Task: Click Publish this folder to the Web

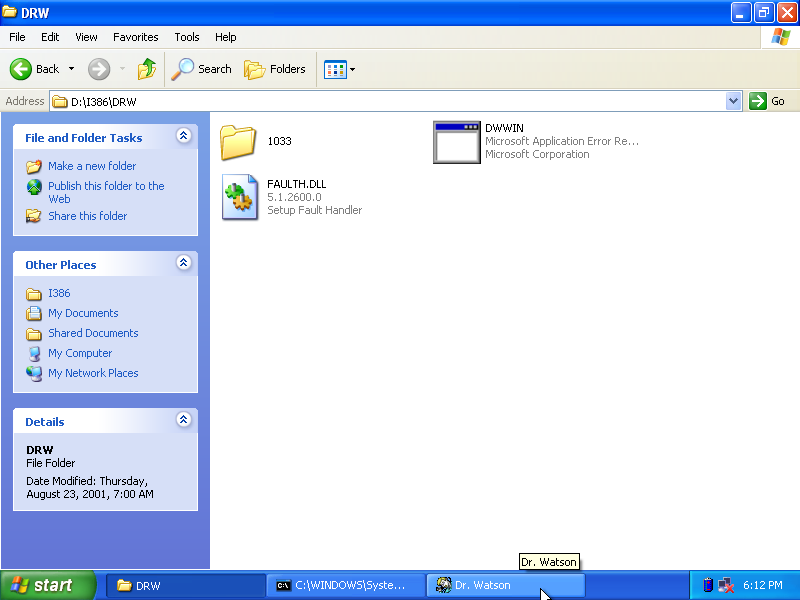Action: point(106,192)
